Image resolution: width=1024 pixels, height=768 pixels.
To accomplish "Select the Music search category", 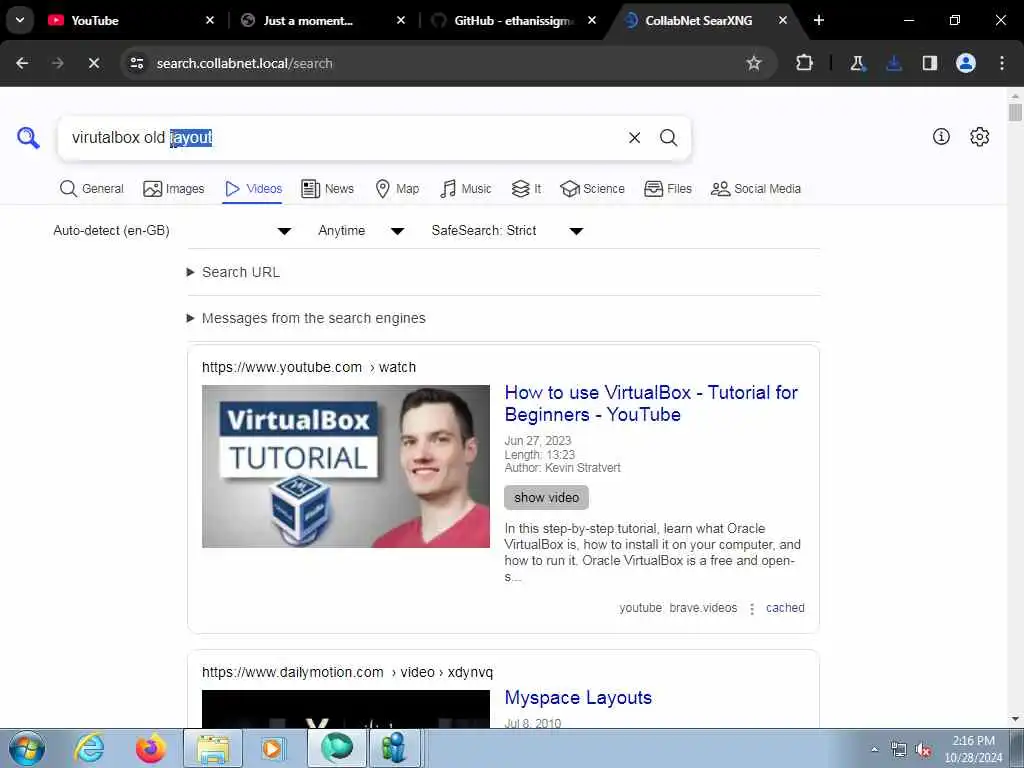I will tap(466, 189).
